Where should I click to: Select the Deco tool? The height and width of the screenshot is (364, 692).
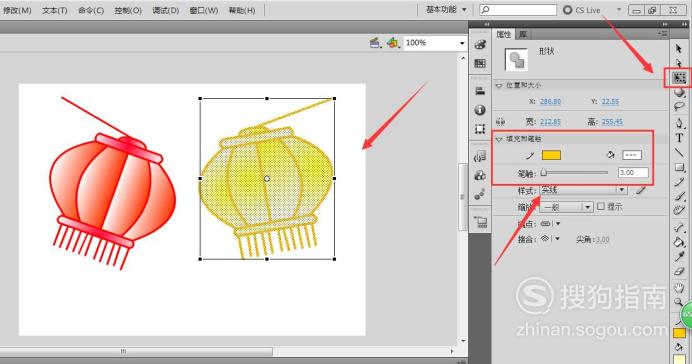pyautogui.click(x=679, y=210)
